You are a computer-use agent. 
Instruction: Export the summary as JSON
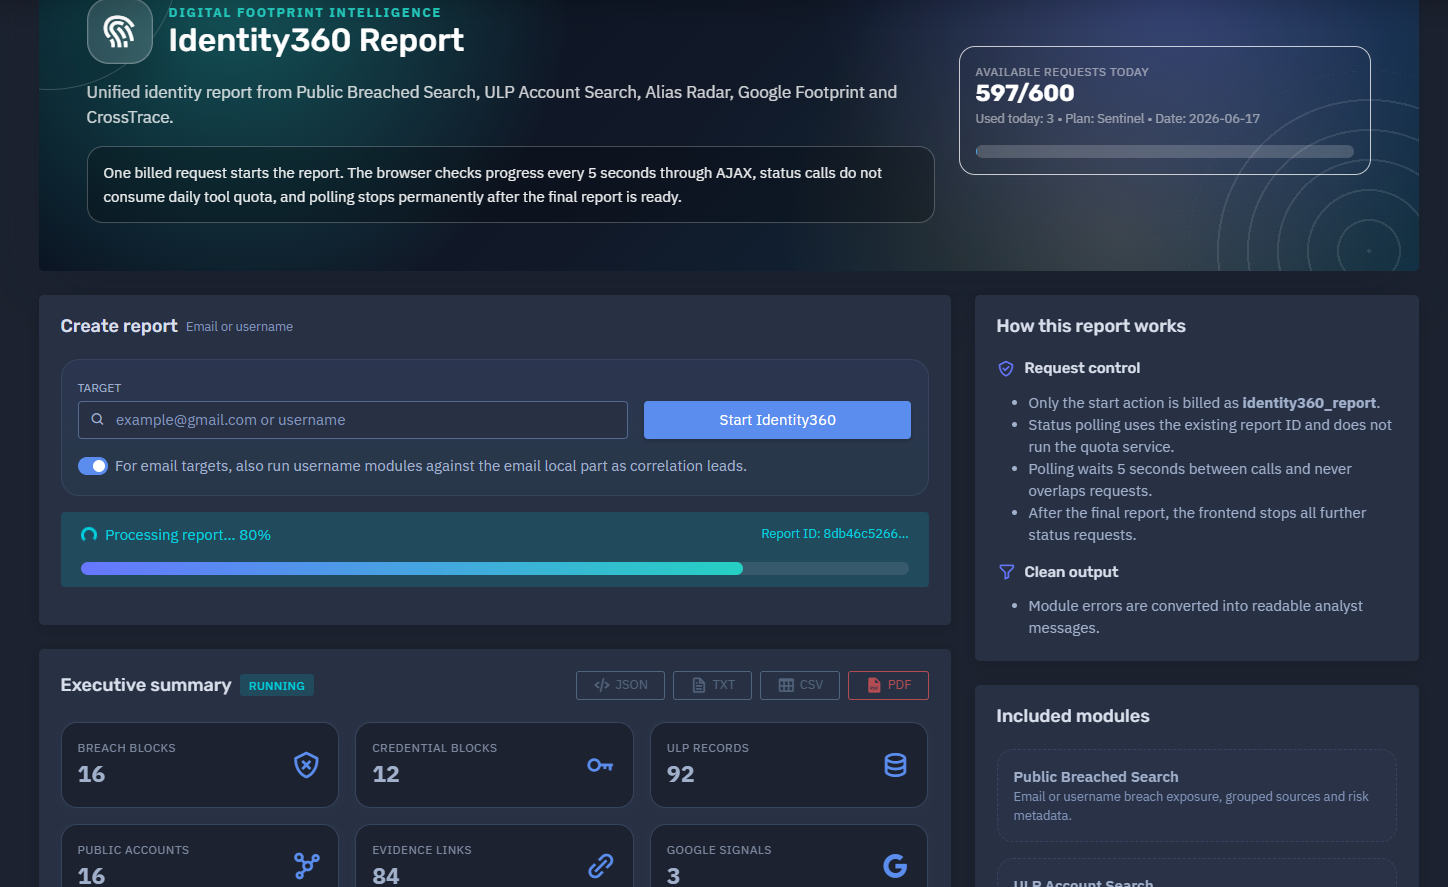tap(620, 685)
